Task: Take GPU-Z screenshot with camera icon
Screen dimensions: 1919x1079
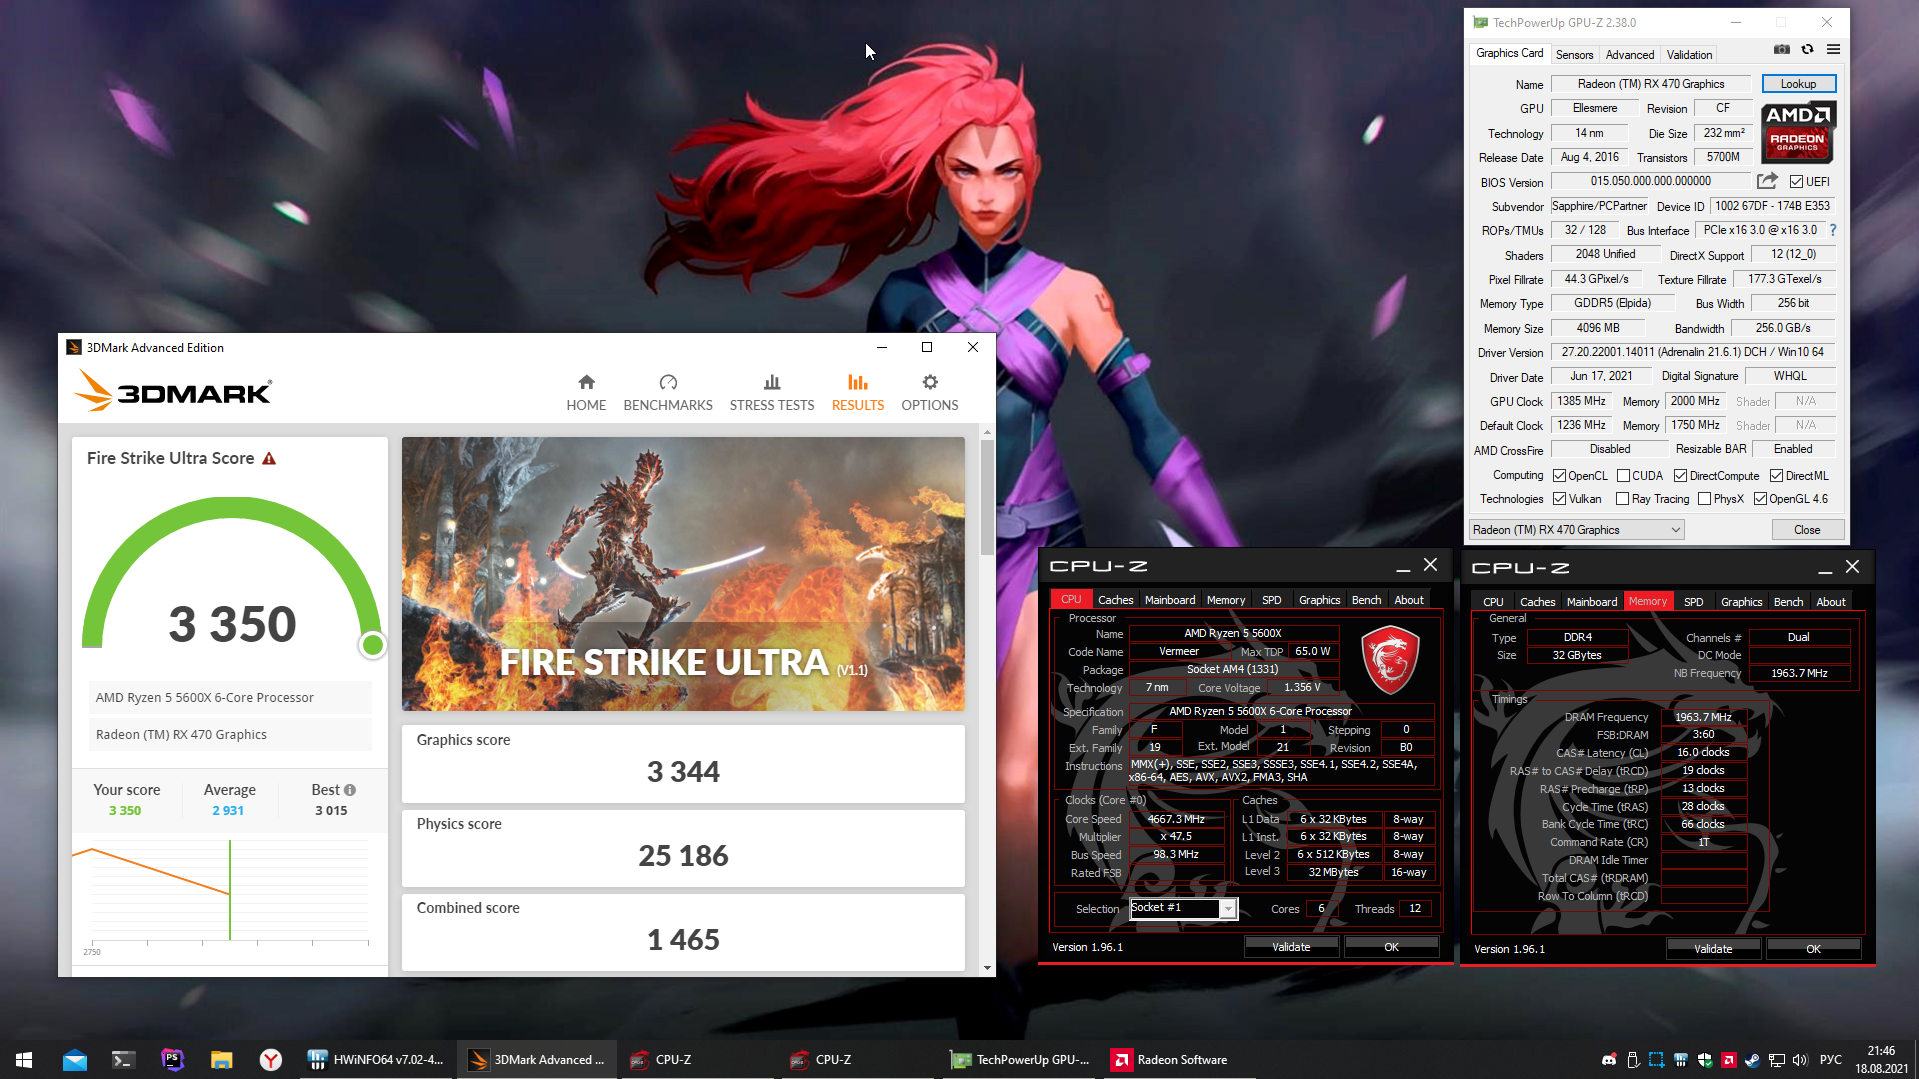Action: (1782, 49)
